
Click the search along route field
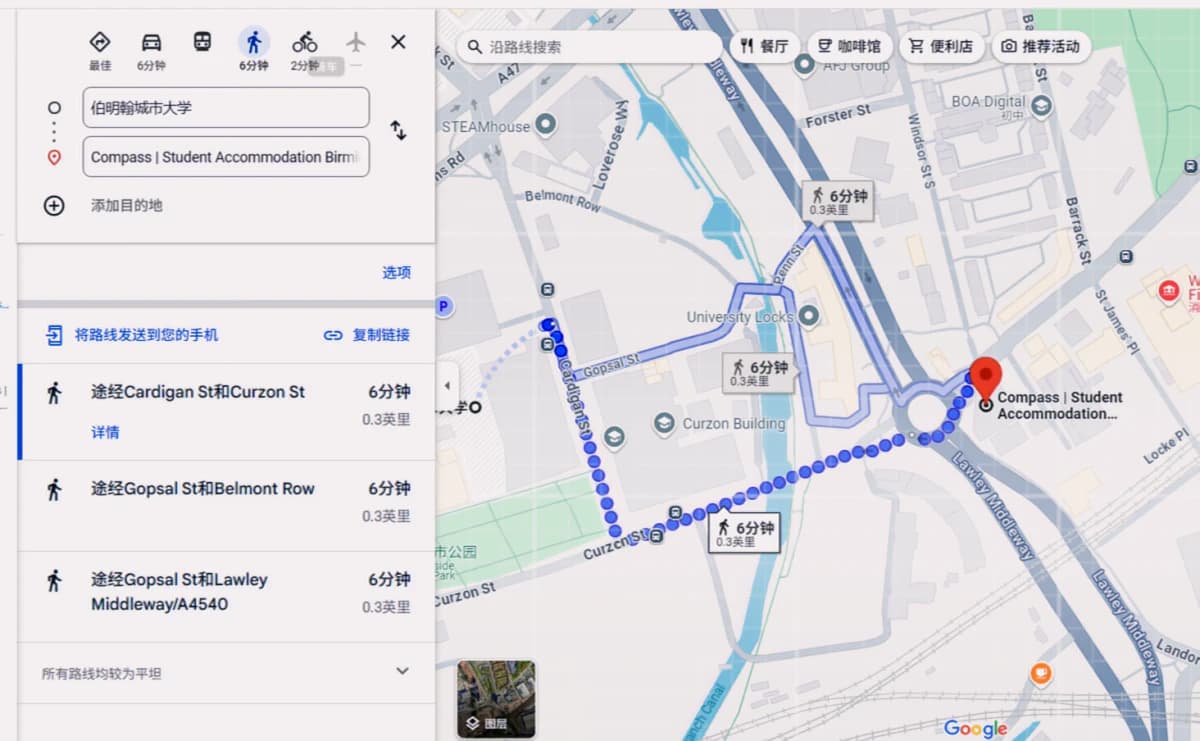coord(590,47)
